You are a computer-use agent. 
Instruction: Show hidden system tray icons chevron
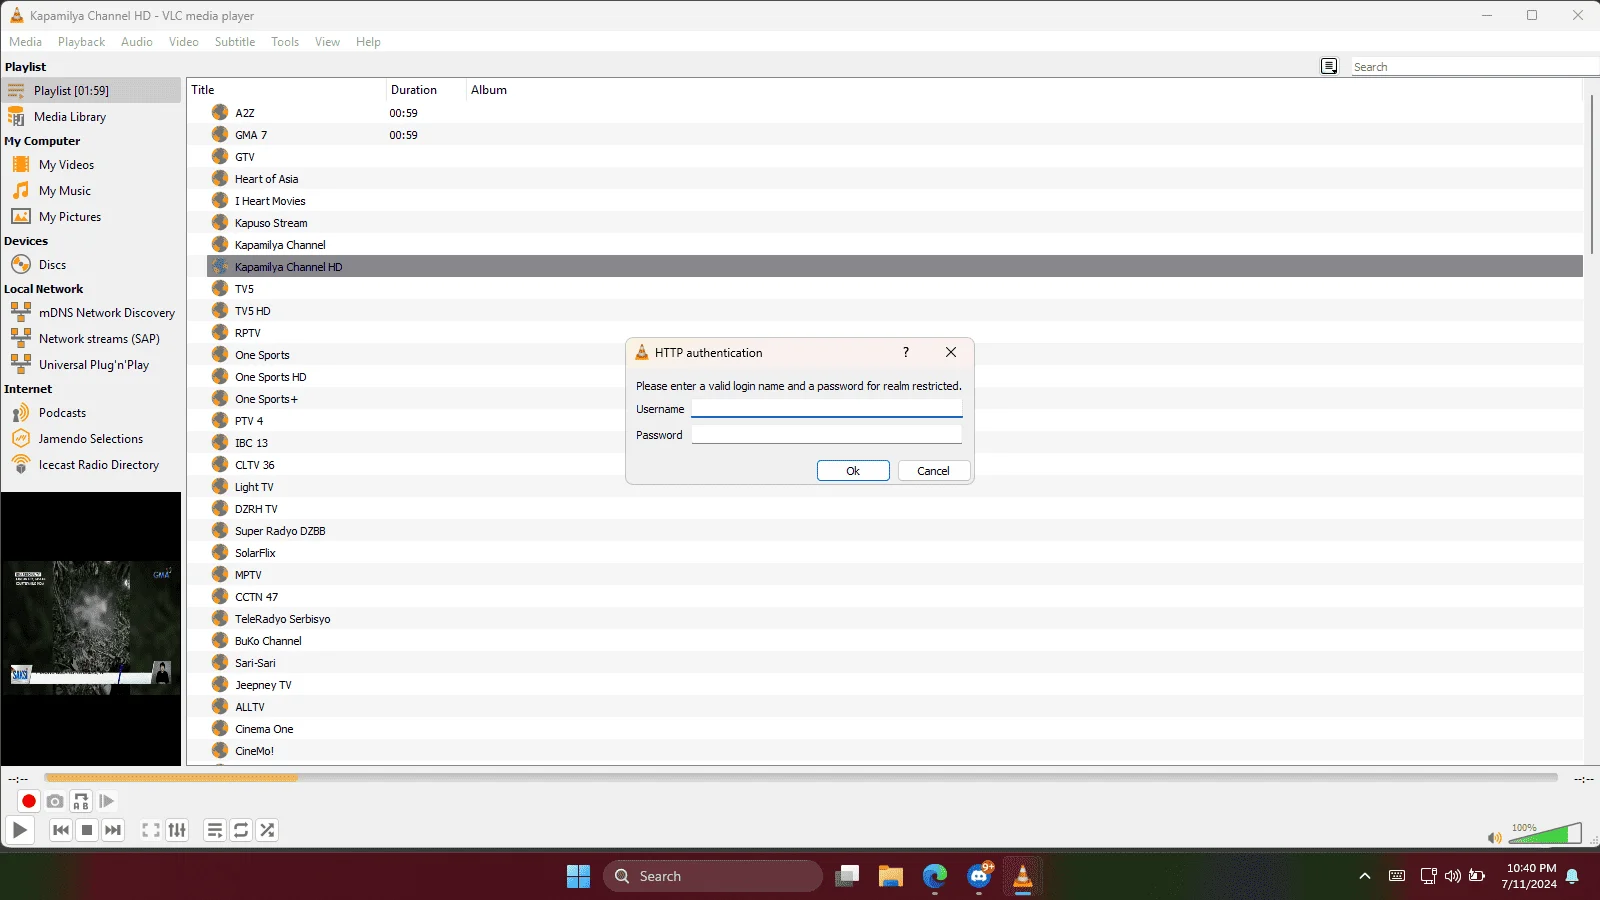(x=1364, y=876)
